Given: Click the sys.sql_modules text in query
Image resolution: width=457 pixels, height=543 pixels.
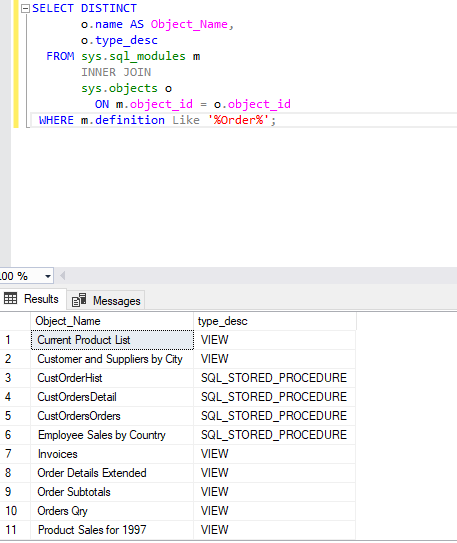Looking at the screenshot, I should (x=133, y=56).
